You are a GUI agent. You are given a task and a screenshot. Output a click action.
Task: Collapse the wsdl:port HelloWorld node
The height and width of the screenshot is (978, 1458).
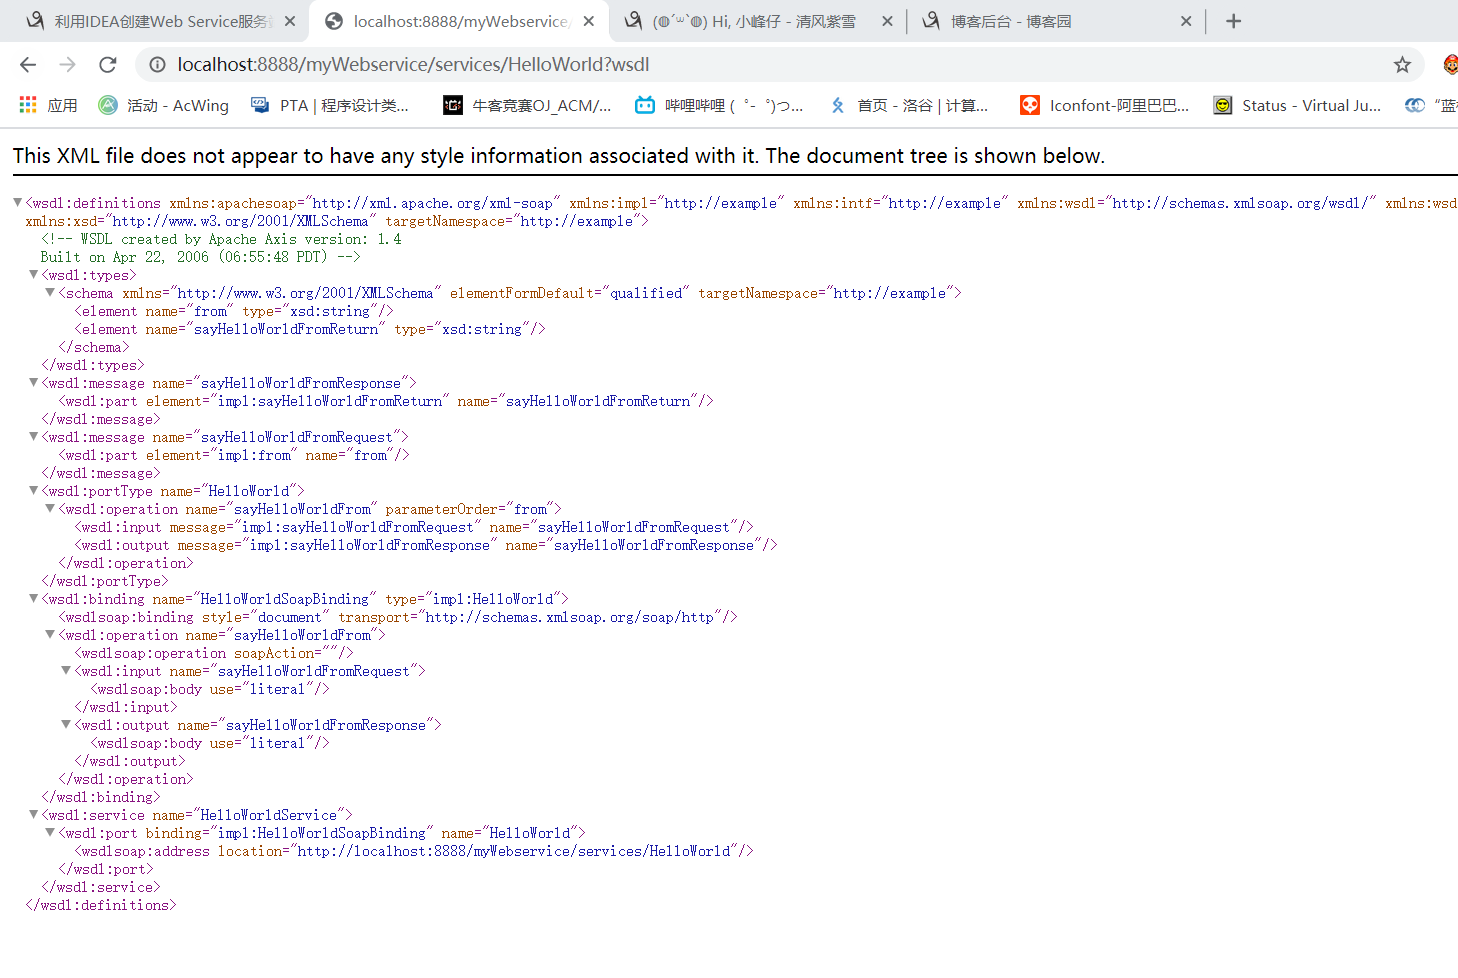[x=50, y=832]
